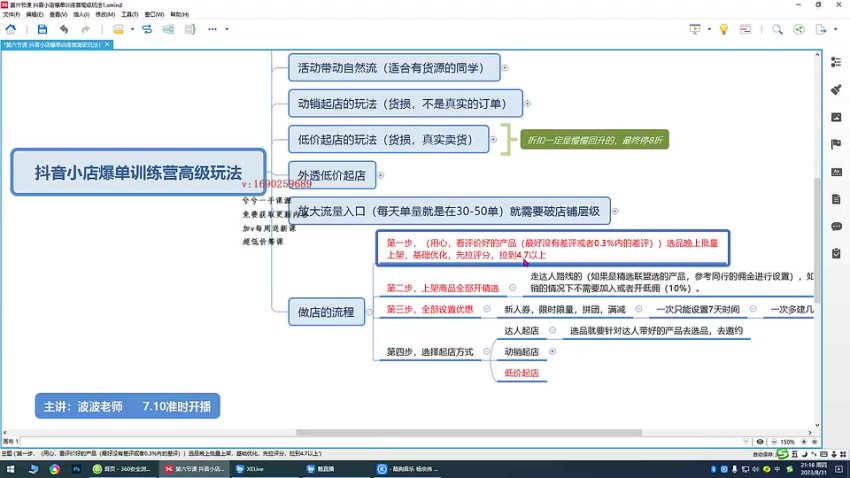Open the presentation mode dropdown arrow
Image resolution: width=850 pixels, height=478 pixels.
pos(709,30)
